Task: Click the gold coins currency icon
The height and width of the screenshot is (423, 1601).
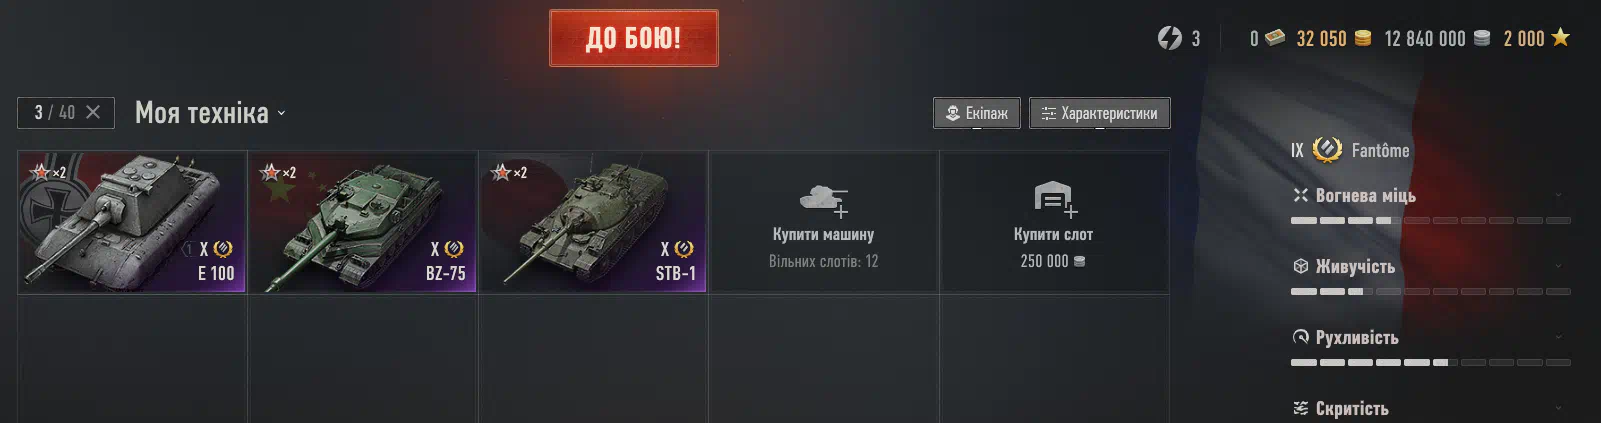Action: (1362, 38)
